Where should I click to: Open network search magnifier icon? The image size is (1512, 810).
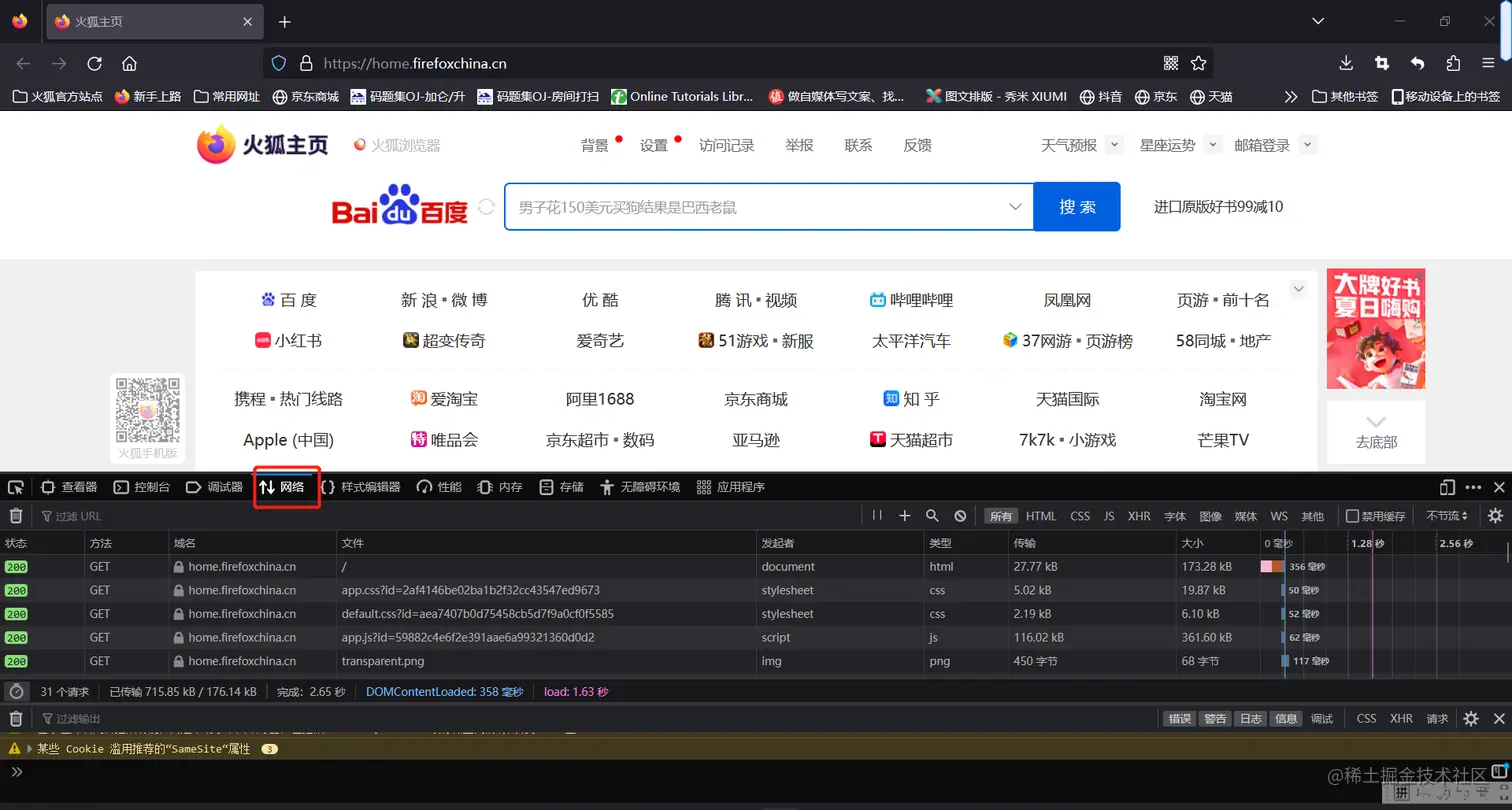(932, 516)
